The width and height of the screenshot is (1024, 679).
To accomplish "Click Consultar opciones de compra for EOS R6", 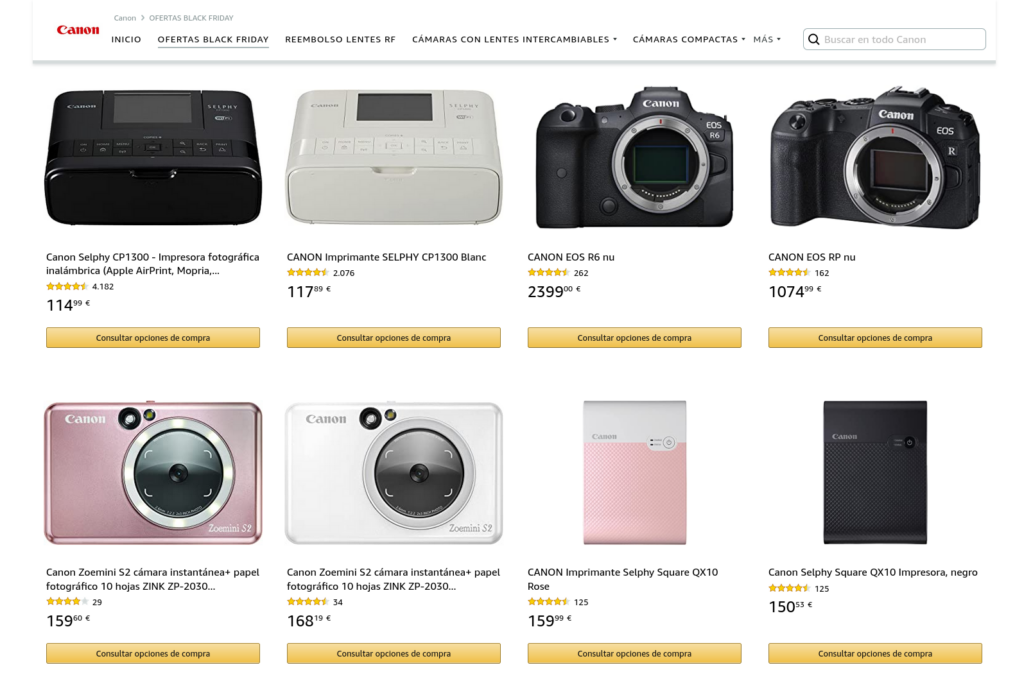I will click(x=634, y=338).
